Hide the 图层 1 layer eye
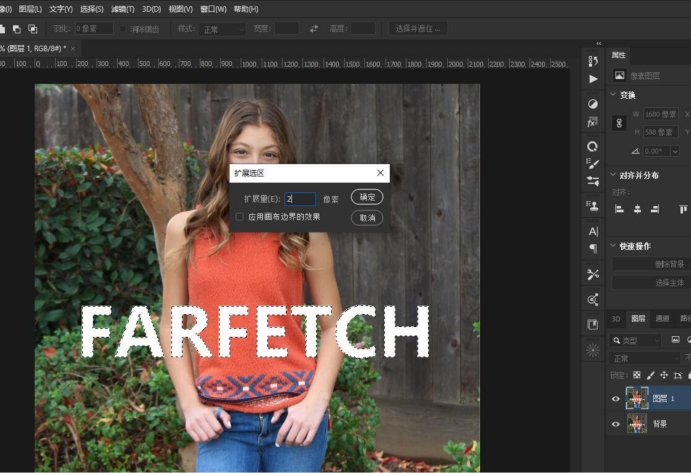The image size is (691, 473). [616, 399]
